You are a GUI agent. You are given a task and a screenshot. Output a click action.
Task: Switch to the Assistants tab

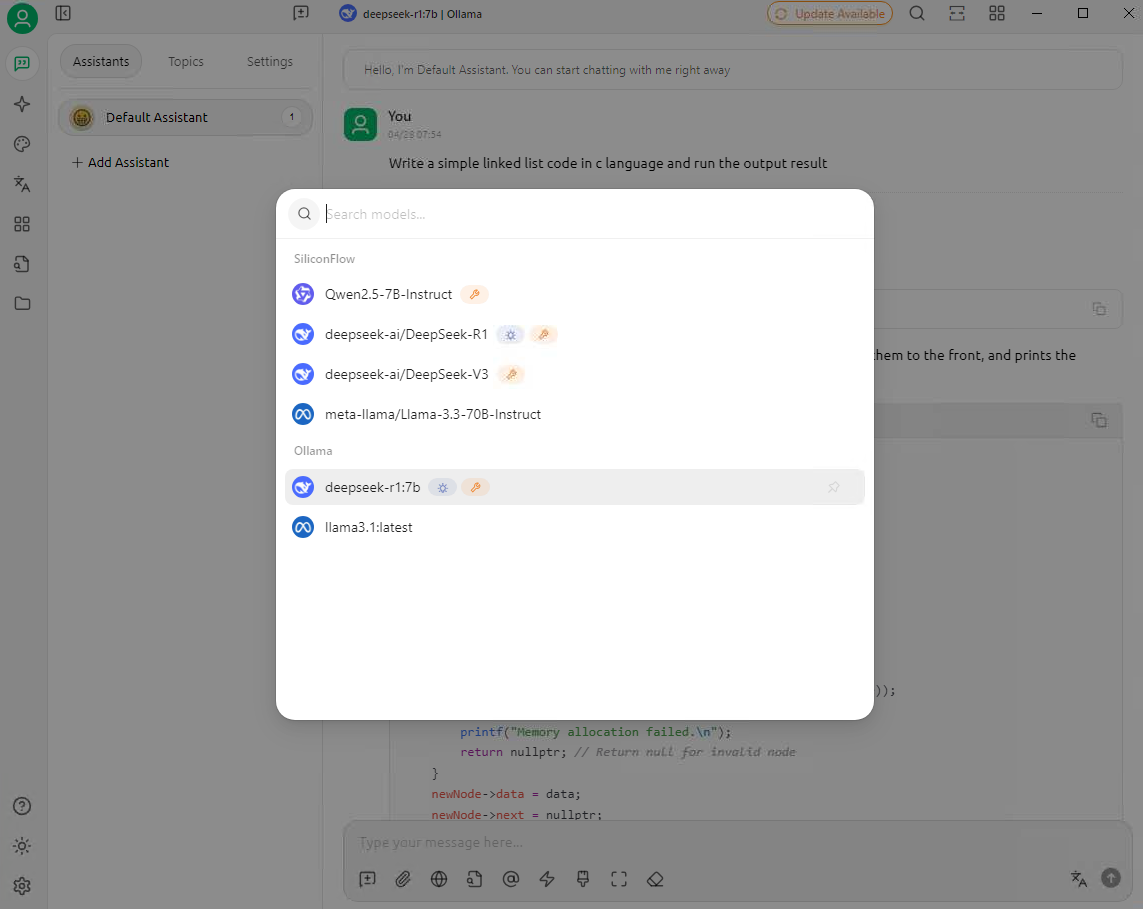pos(101,61)
